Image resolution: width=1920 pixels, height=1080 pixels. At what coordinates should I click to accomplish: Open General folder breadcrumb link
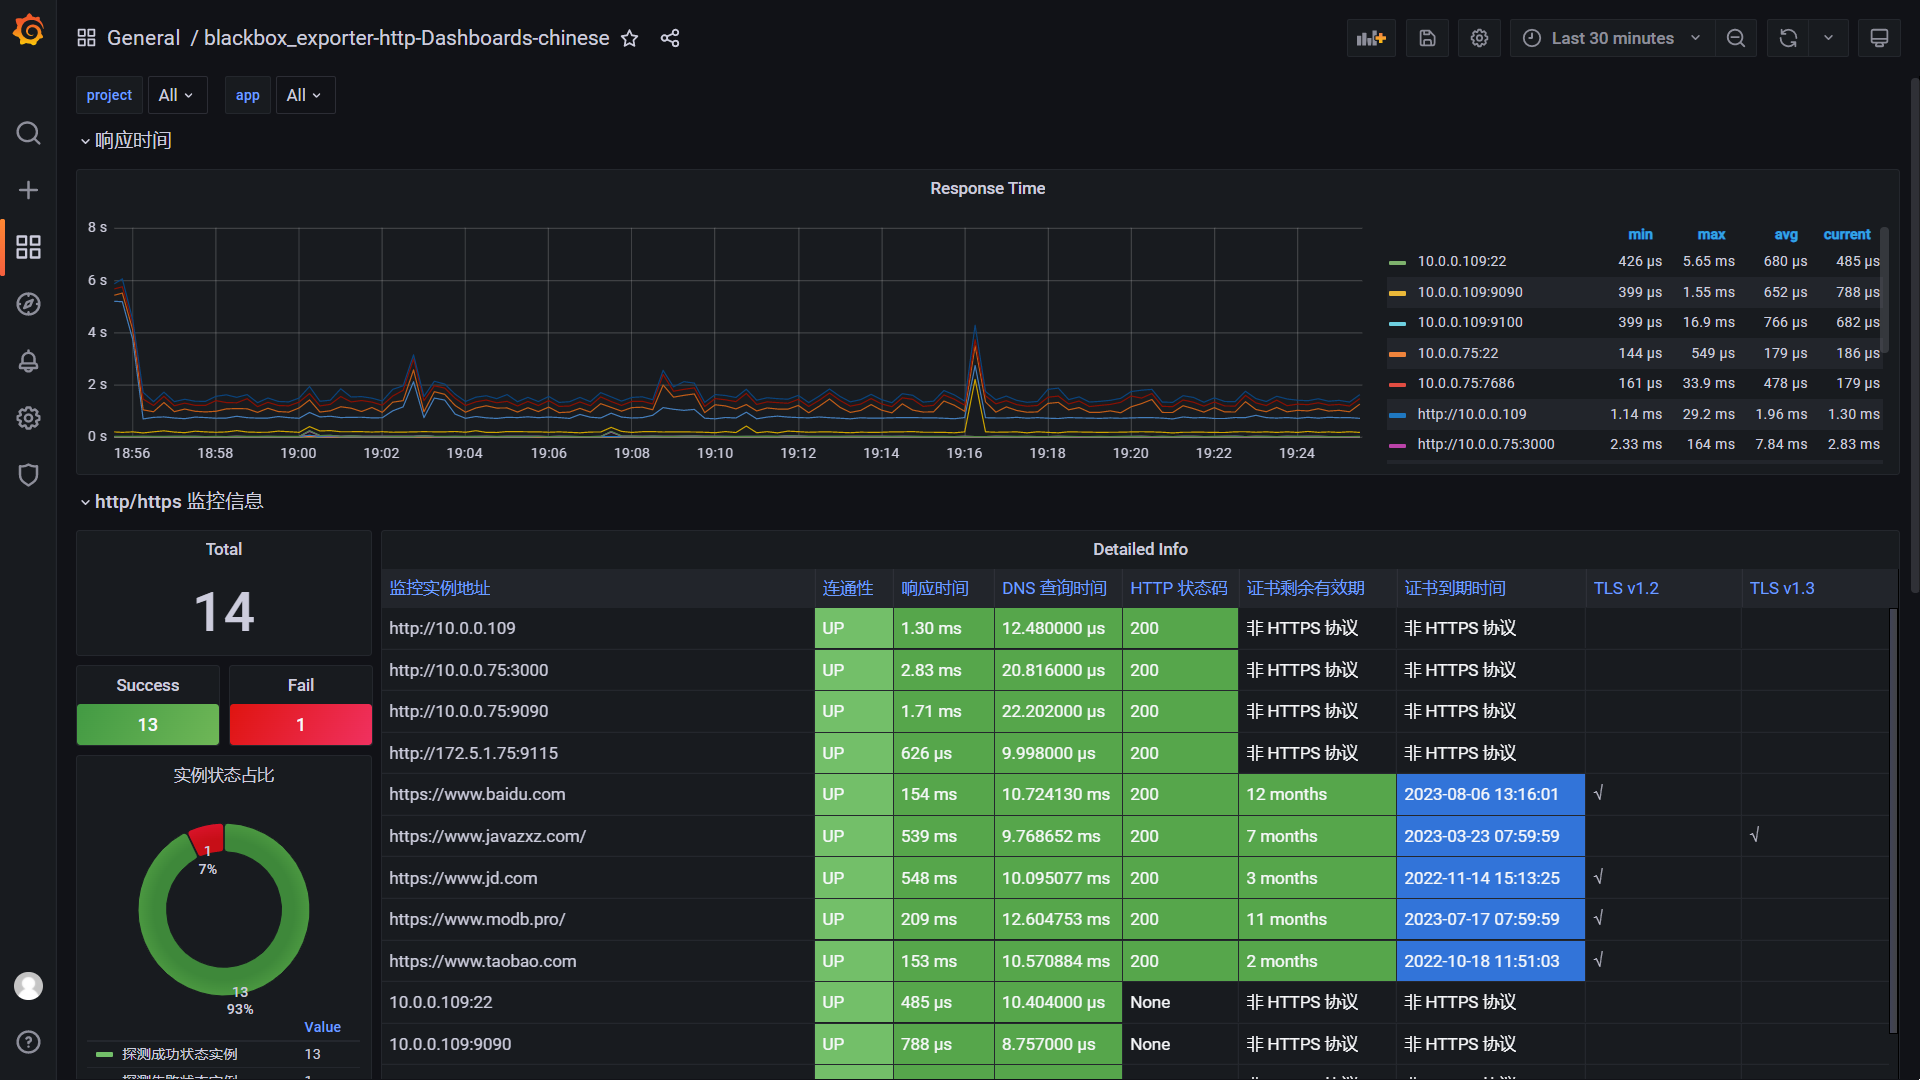point(143,38)
